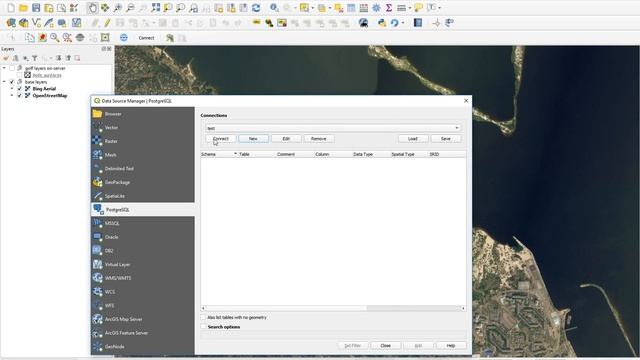Click the coordinate capture crosshair icon

point(437,23)
